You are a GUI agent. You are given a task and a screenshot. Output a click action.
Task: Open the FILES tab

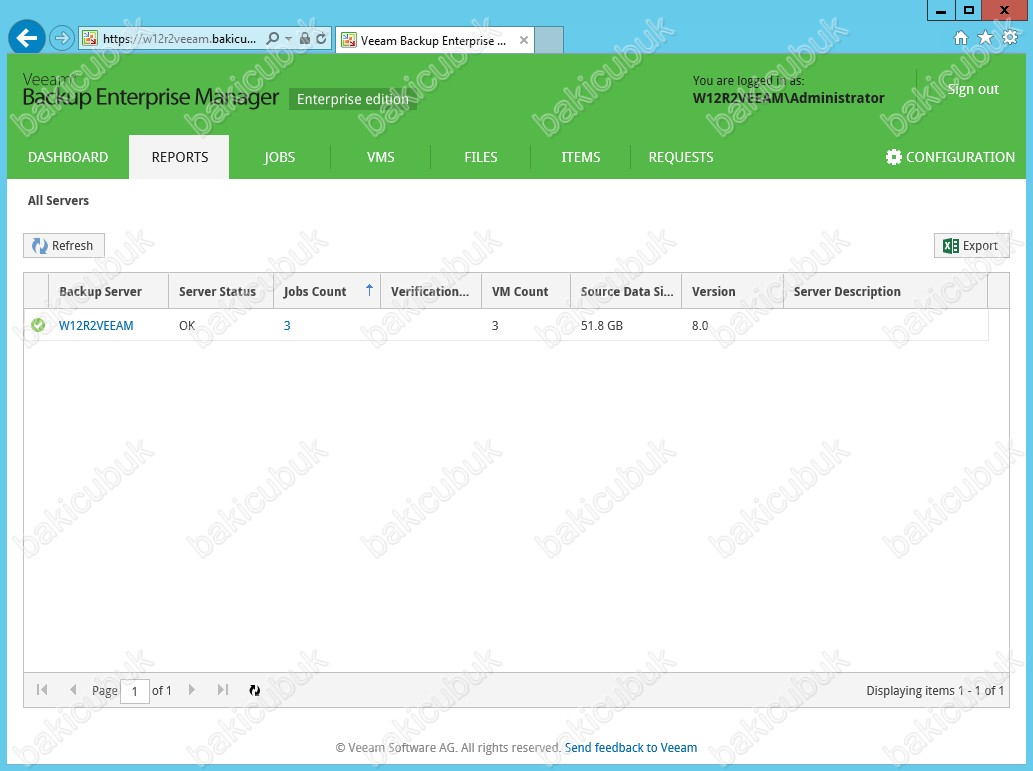(x=480, y=157)
